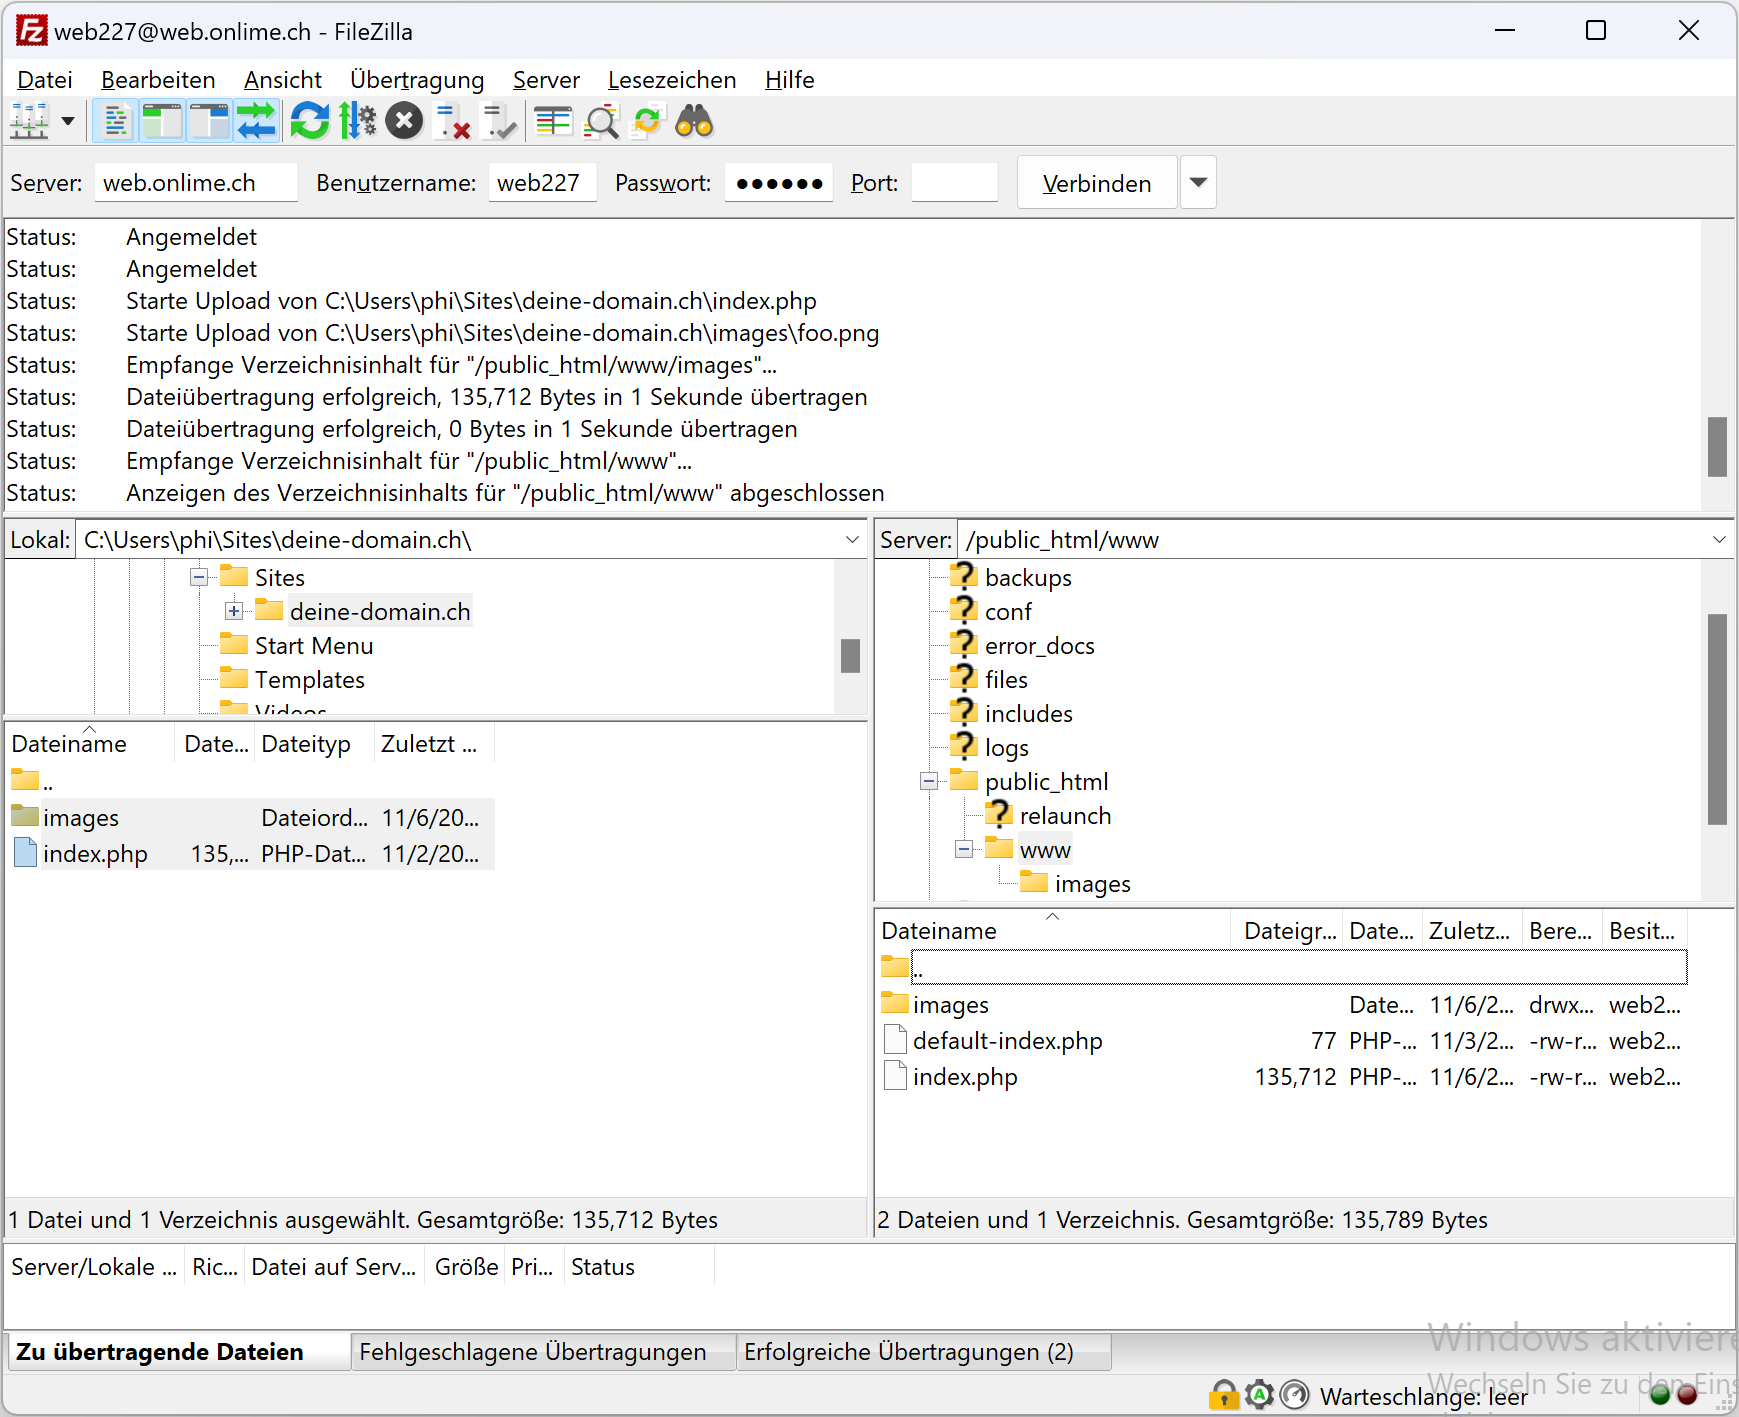Open the Ansicht menu

[283, 80]
